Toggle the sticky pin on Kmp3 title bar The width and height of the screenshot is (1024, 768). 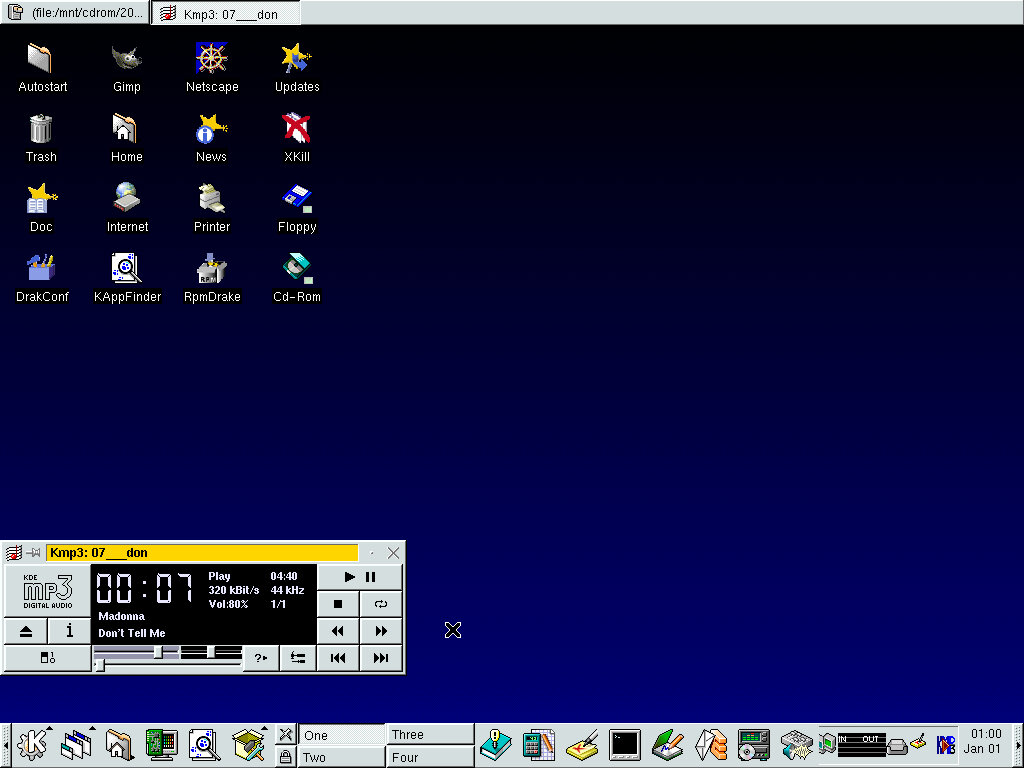tap(34, 553)
